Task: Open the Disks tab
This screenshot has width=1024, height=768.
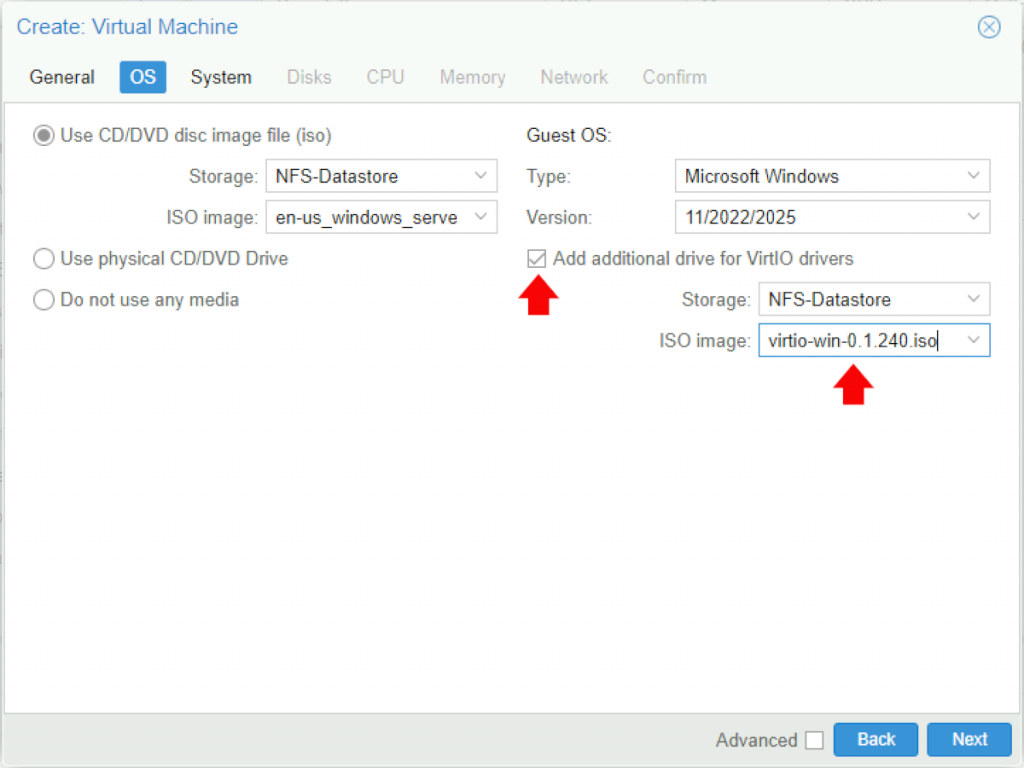Action: [x=309, y=77]
